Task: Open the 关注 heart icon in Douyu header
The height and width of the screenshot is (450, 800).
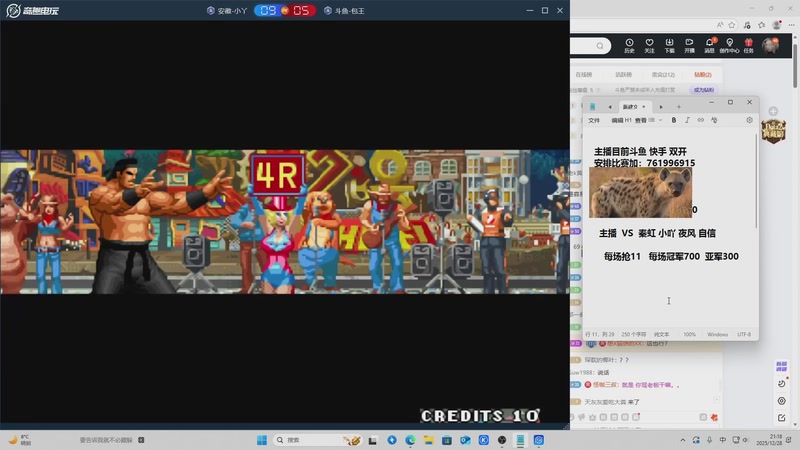Action: click(x=649, y=45)
